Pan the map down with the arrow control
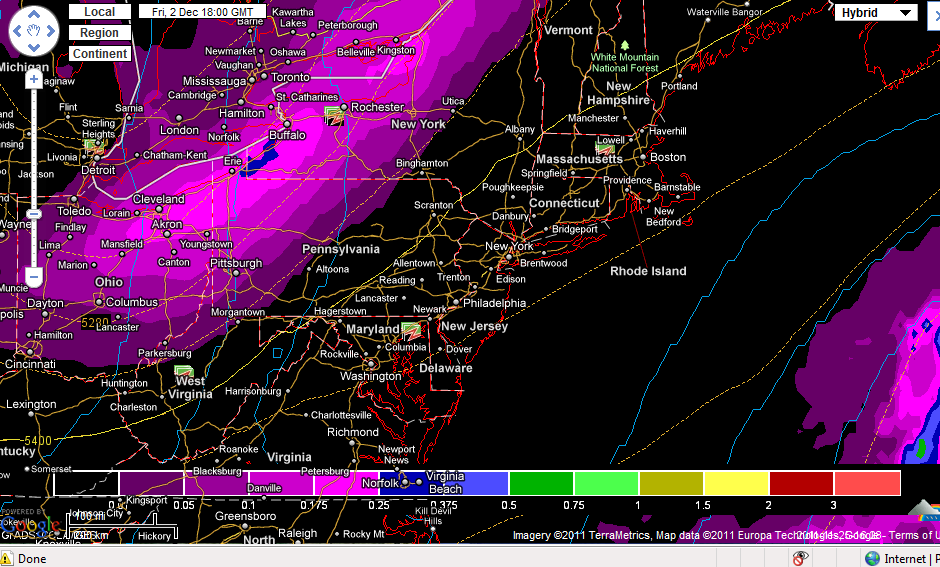Screen dimensions: 940x567 [34, 47]
